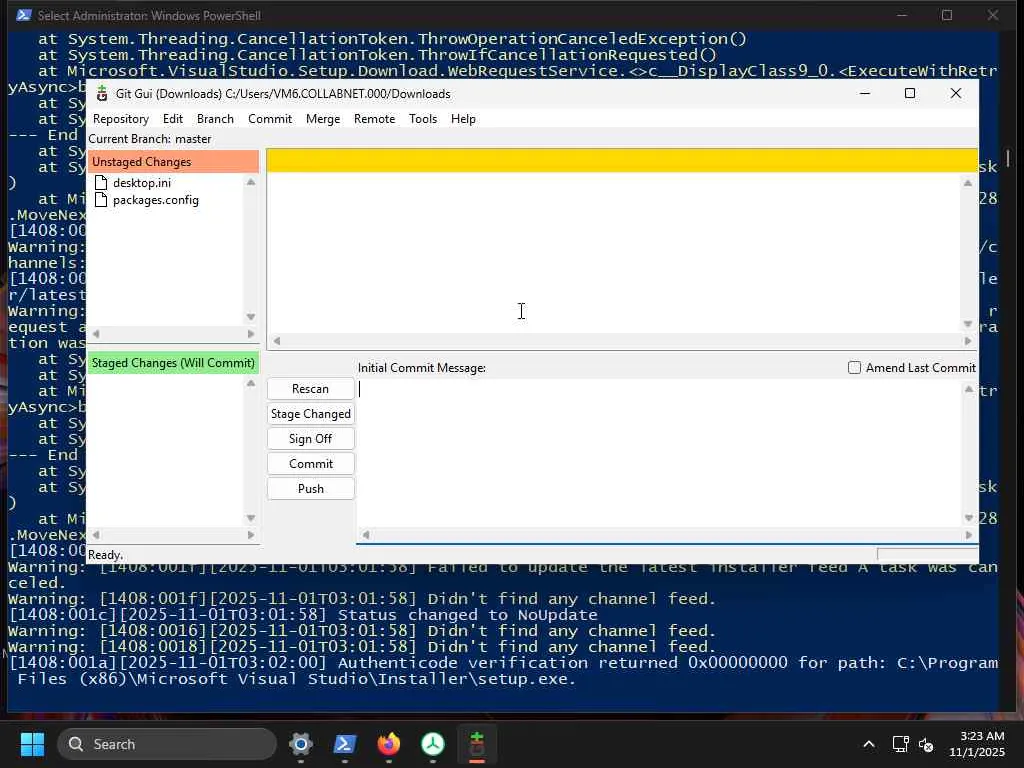Click up arrow of commit message scrollbar
Viewport: 1024px width, 768px height.
[x=968, y=389]
